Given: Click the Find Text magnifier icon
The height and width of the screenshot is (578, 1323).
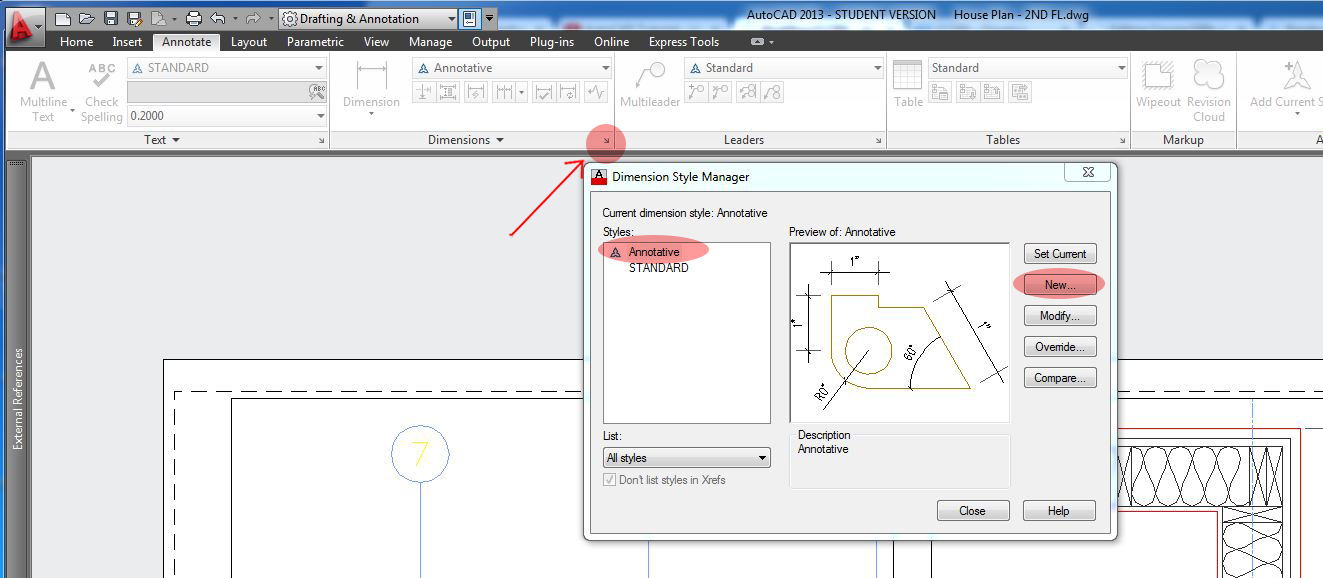Looking at the screenshot, I should click(x=318, y=91).
